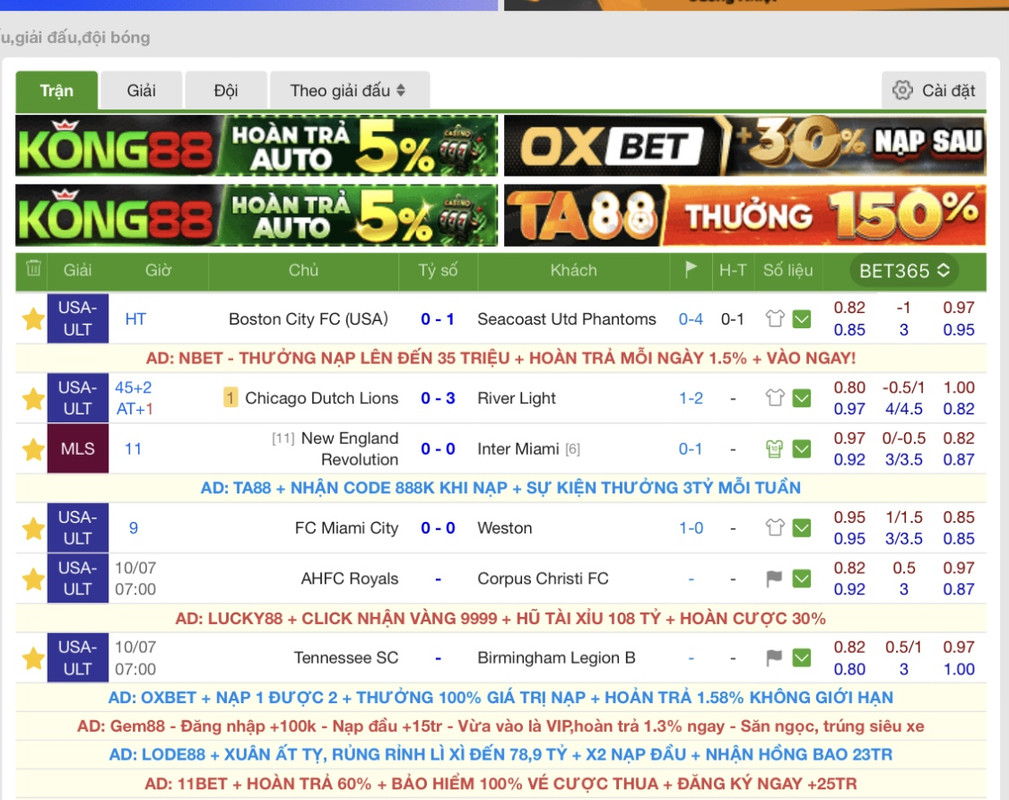Open green lineup shirt icon for Inter Miami row
The image size is (1009, 800).
[x=775, y=449]
